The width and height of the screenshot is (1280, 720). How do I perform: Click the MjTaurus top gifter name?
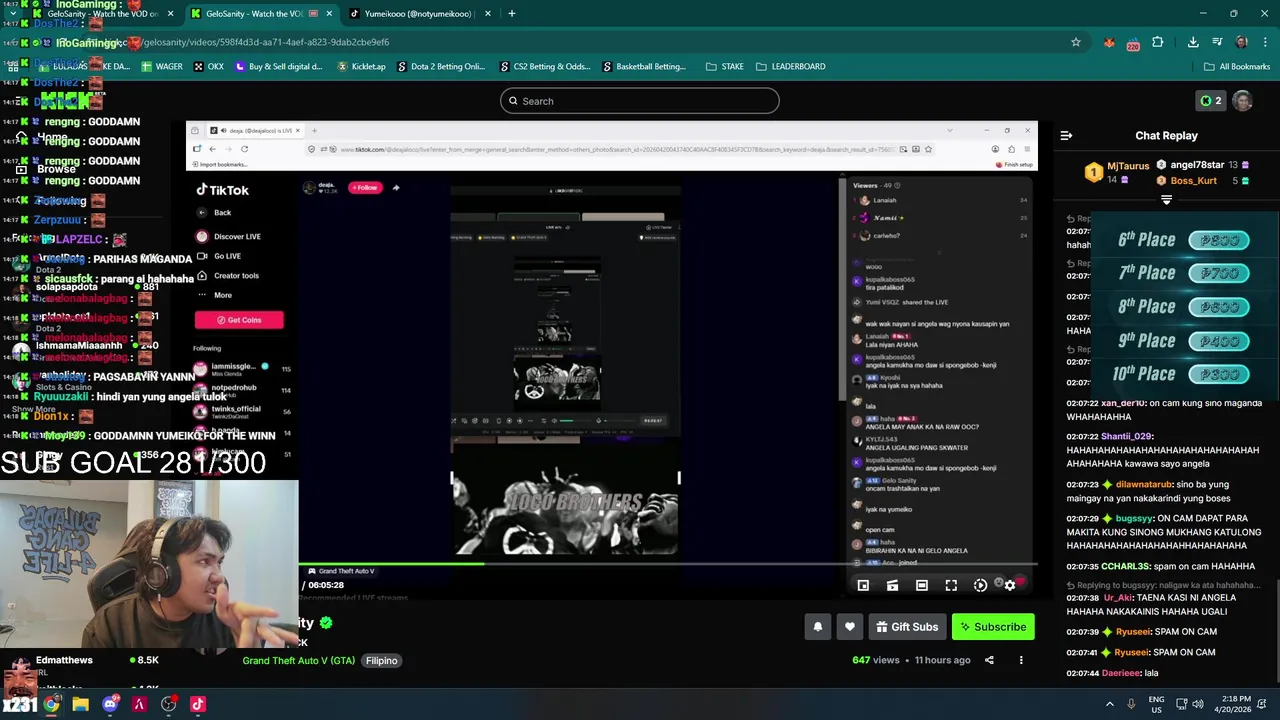click(x=1128, y=166)
